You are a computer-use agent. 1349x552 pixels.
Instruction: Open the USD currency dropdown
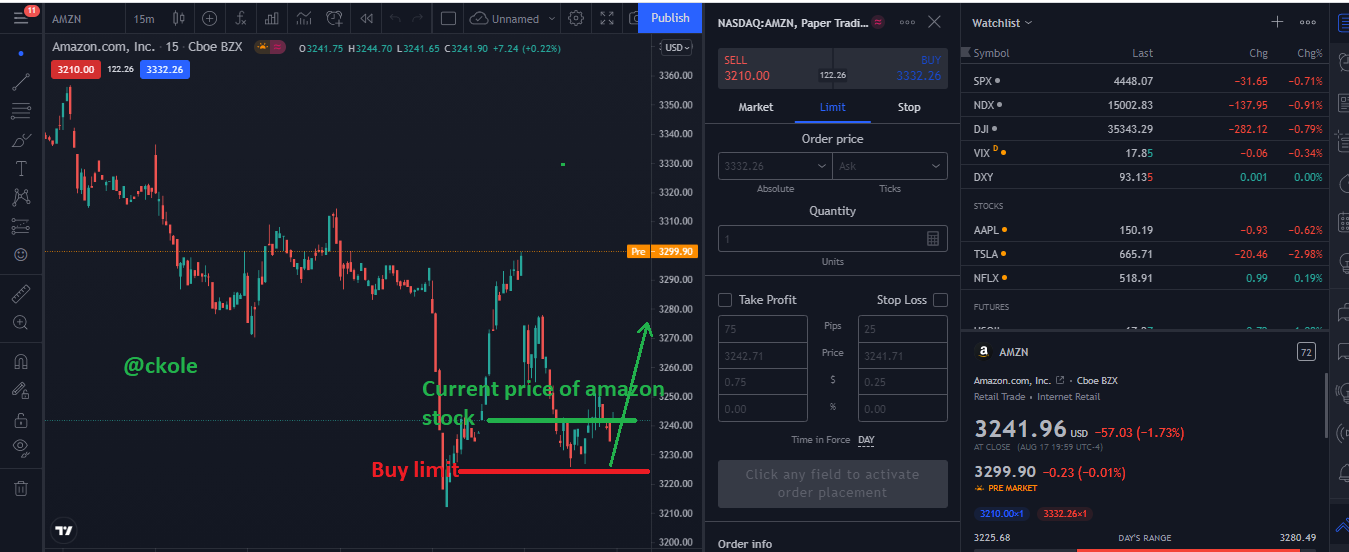click(x=676, y=47)
